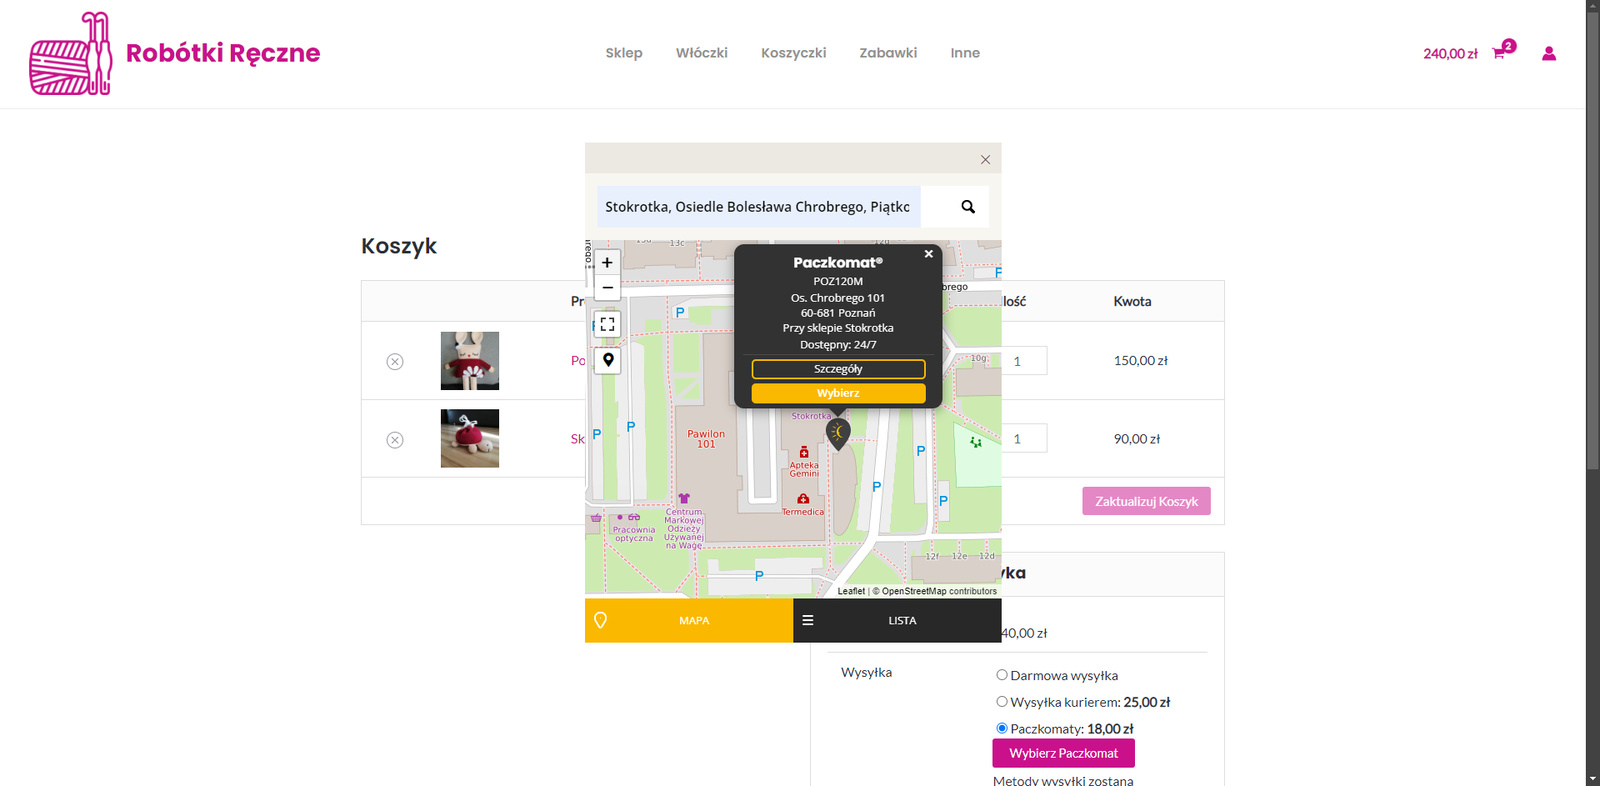Close the parcel locker map modal
The image size is (1600, 786).
[985, 160]
